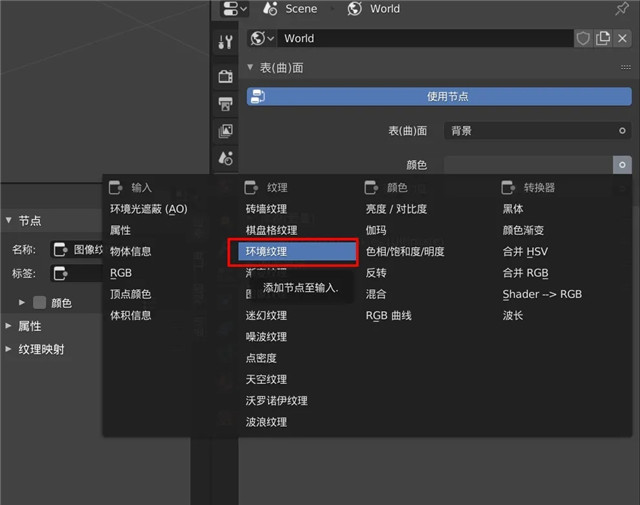Open the Tool properties tab icon

[x=225, y=42]
